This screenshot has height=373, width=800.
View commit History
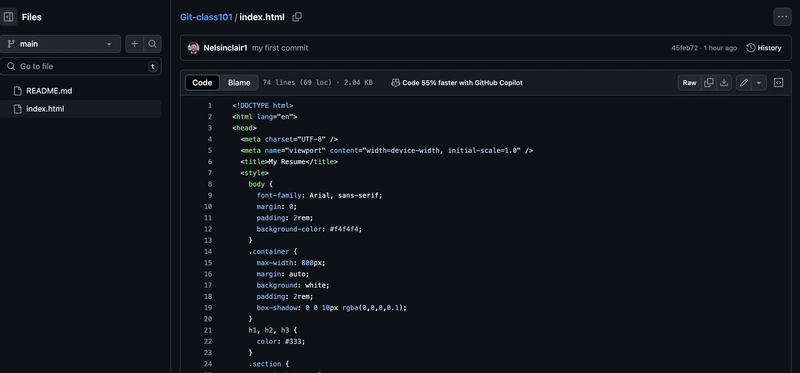(764, 48)
